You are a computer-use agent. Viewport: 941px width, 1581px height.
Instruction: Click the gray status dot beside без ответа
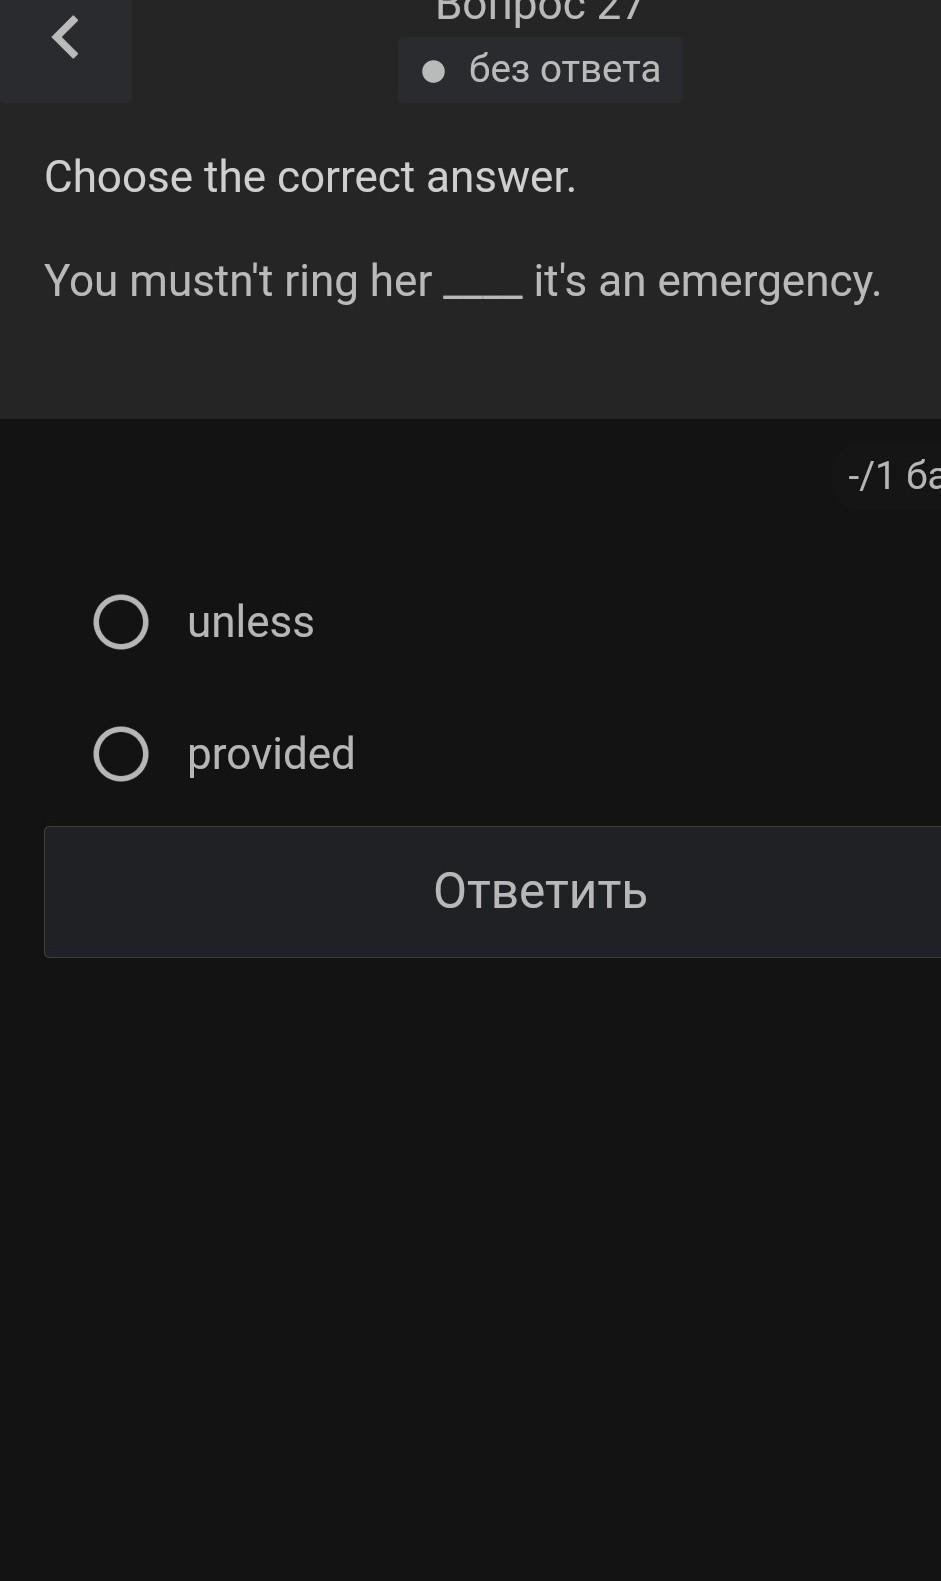click(433, 71)
